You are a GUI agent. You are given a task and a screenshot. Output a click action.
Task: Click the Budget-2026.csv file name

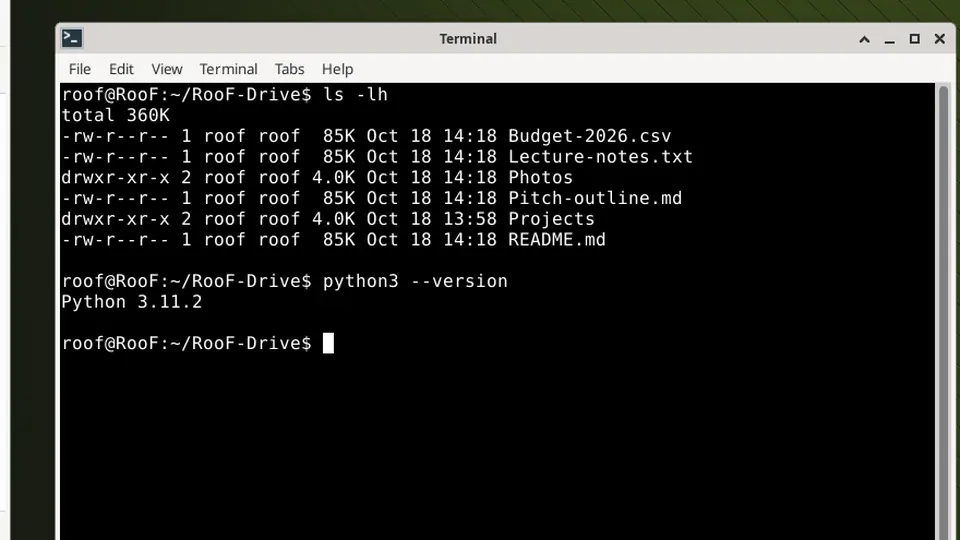pos(590,136)
